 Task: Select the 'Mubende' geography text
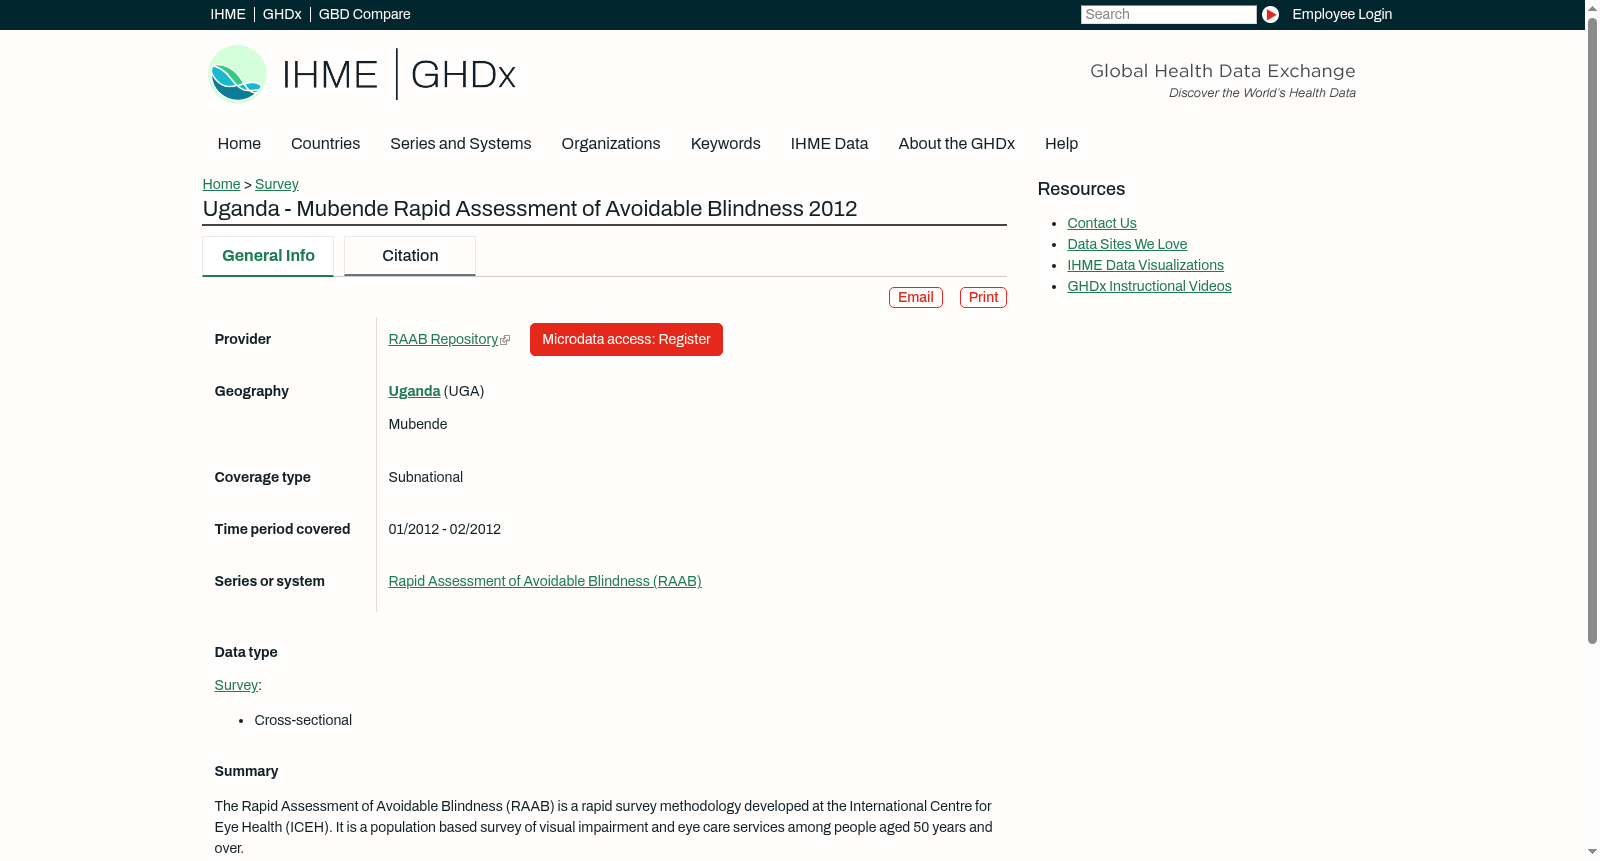418,424
